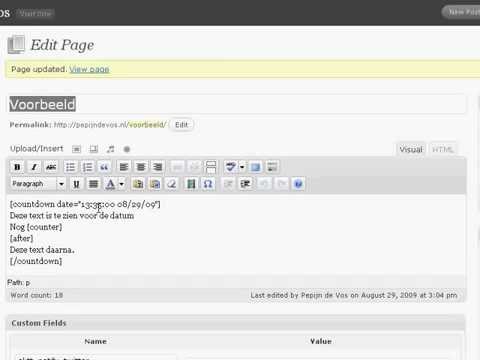Redo edit button
Image resolution: width=480 pixels, height=360 pixels.
(281, 184)
